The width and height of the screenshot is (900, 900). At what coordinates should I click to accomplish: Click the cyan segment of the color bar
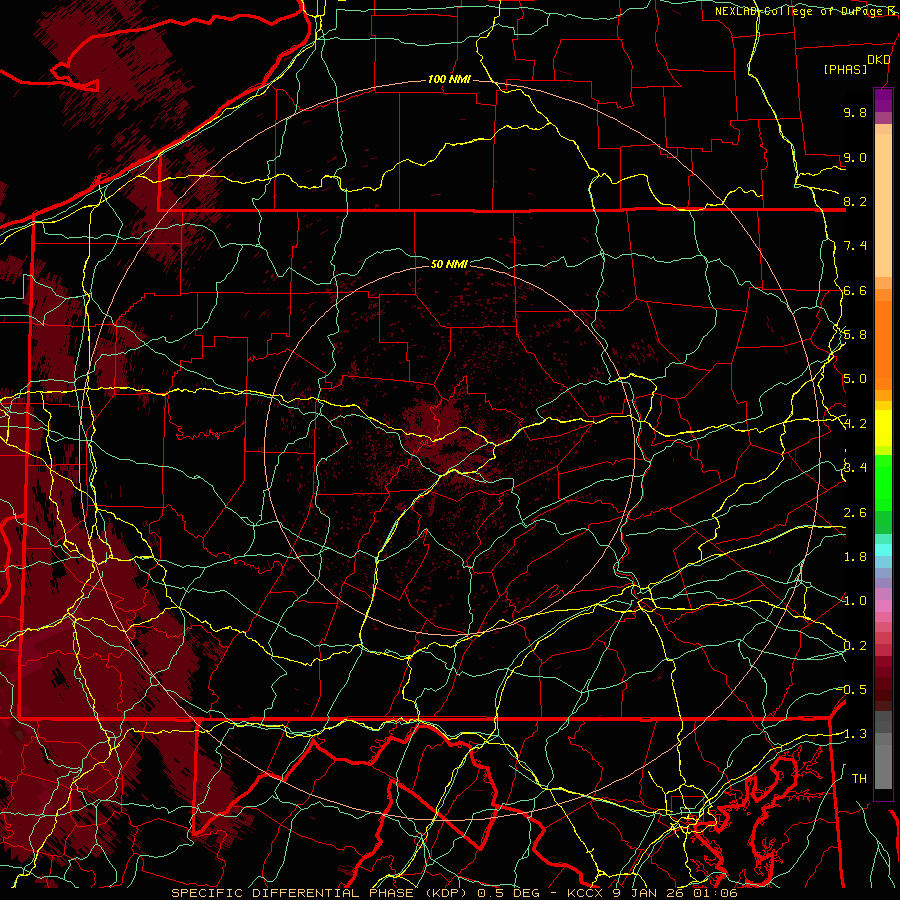click(x=883, y=550)
